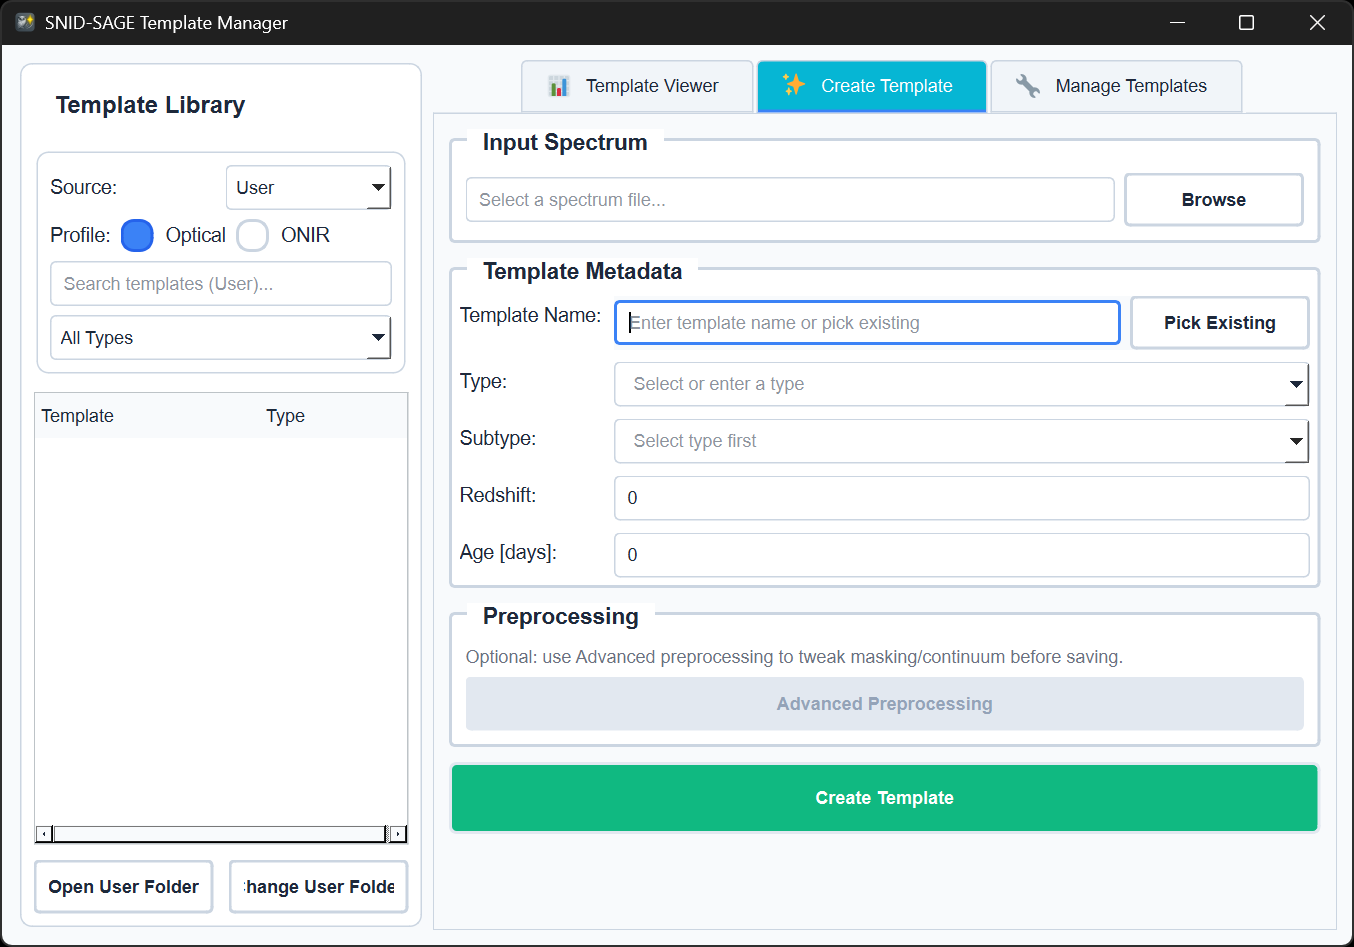Open the Source combo box showing User

308,187
